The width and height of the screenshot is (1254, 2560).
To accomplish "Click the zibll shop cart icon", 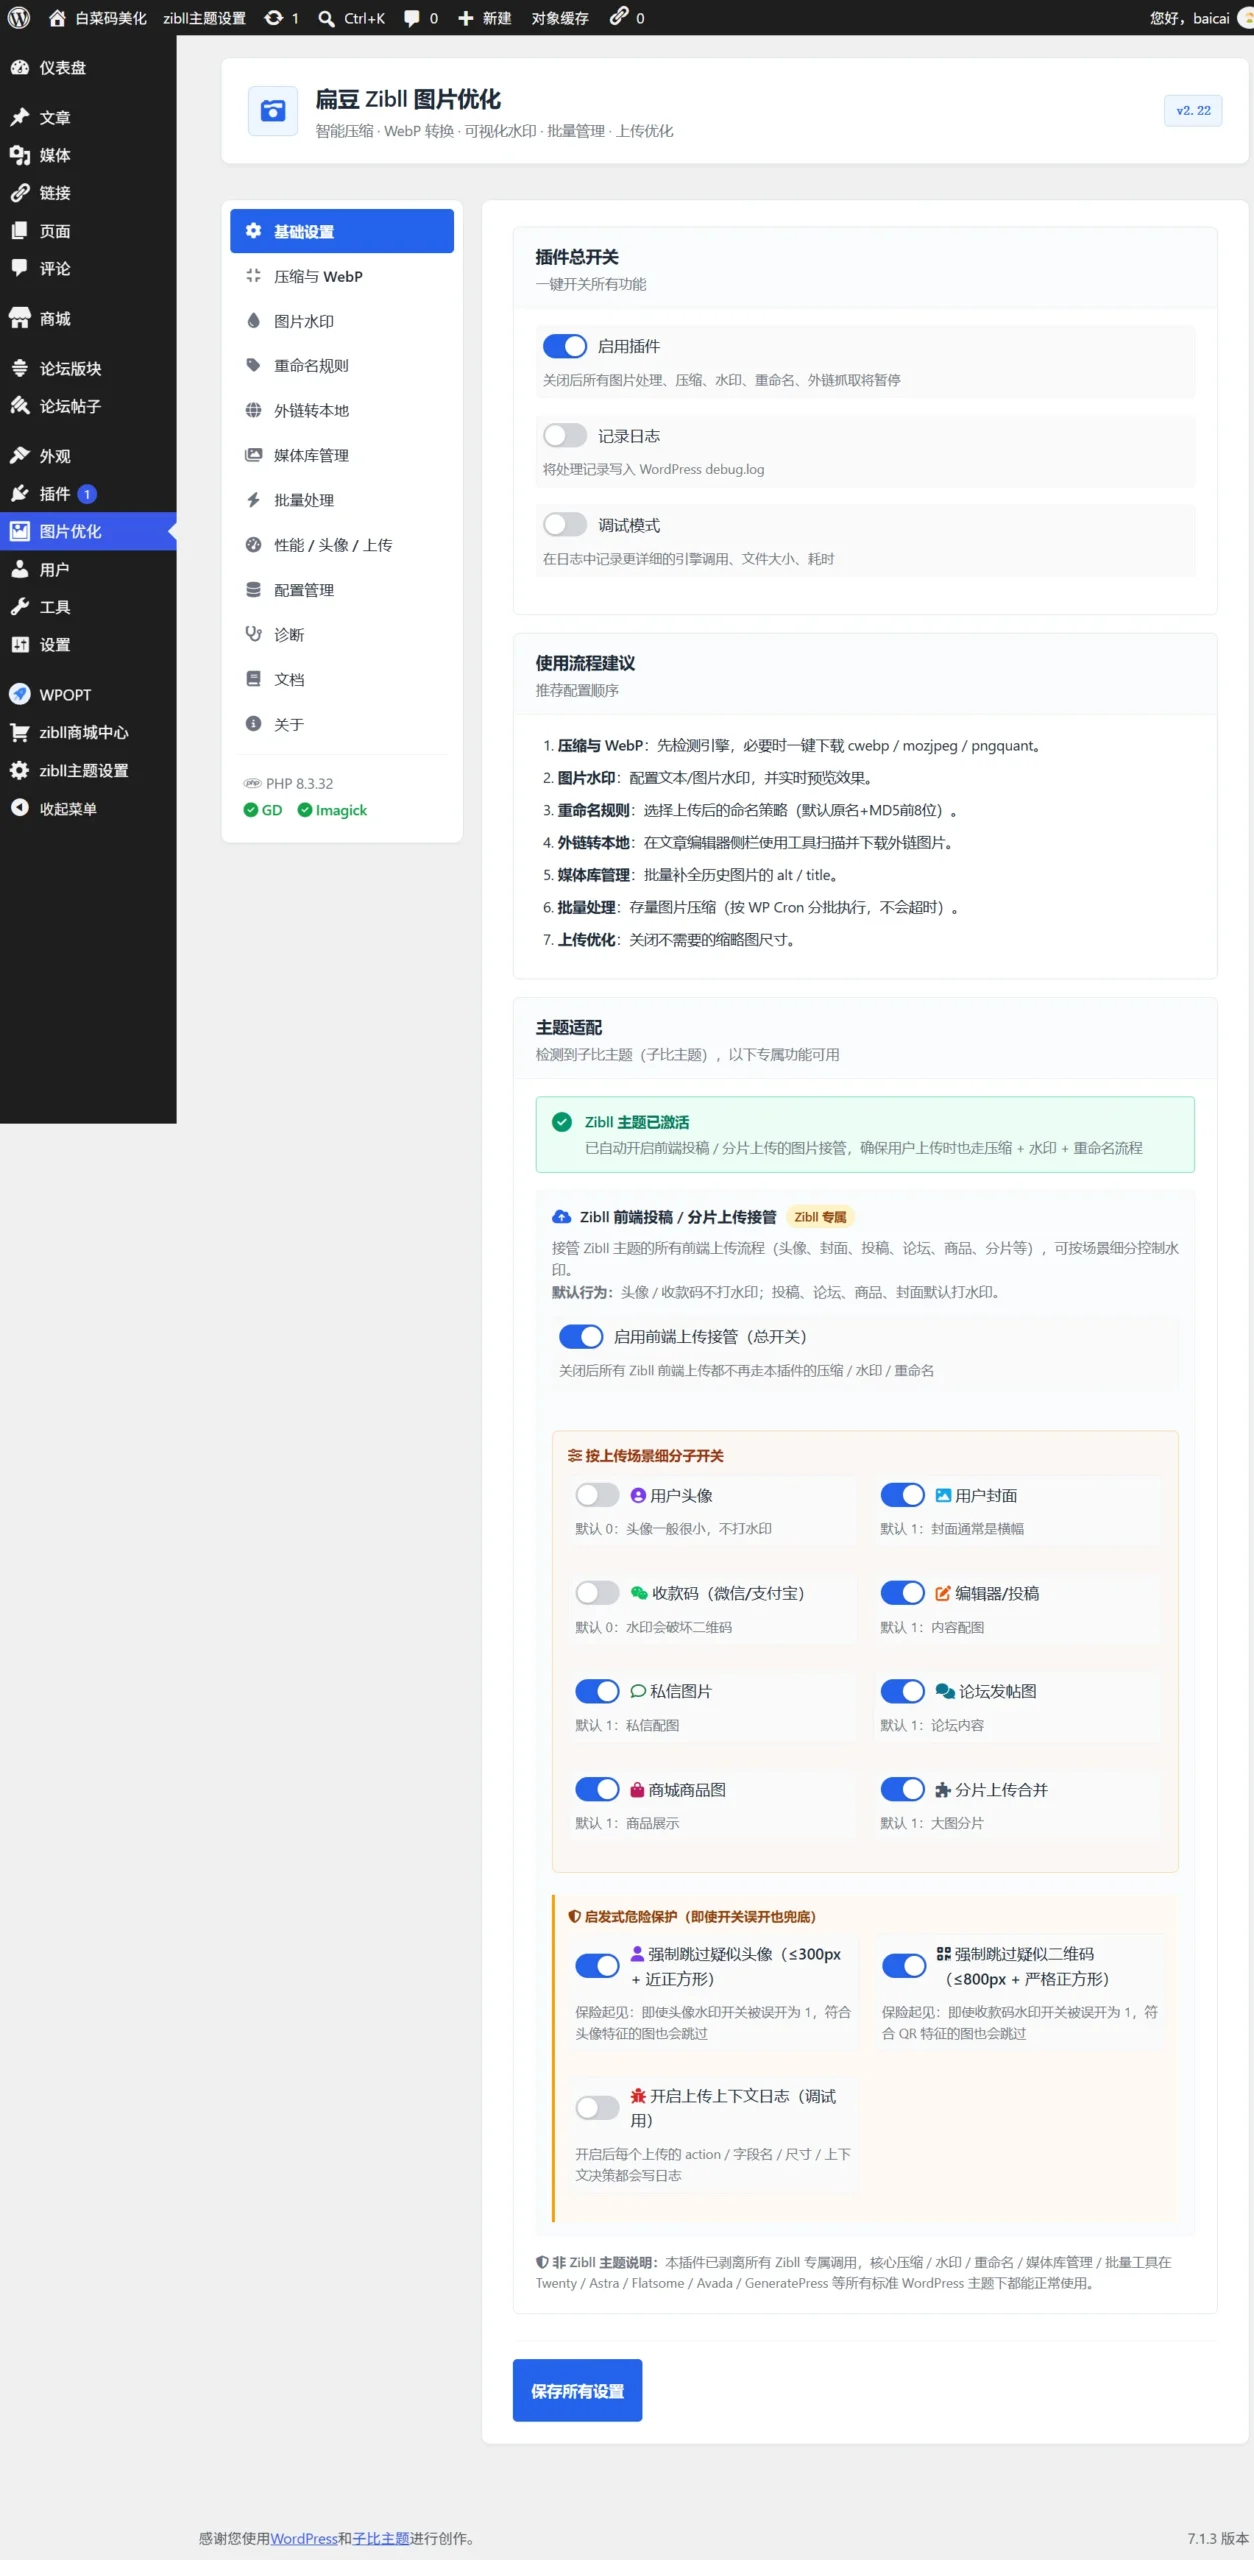I will (20, 732).
